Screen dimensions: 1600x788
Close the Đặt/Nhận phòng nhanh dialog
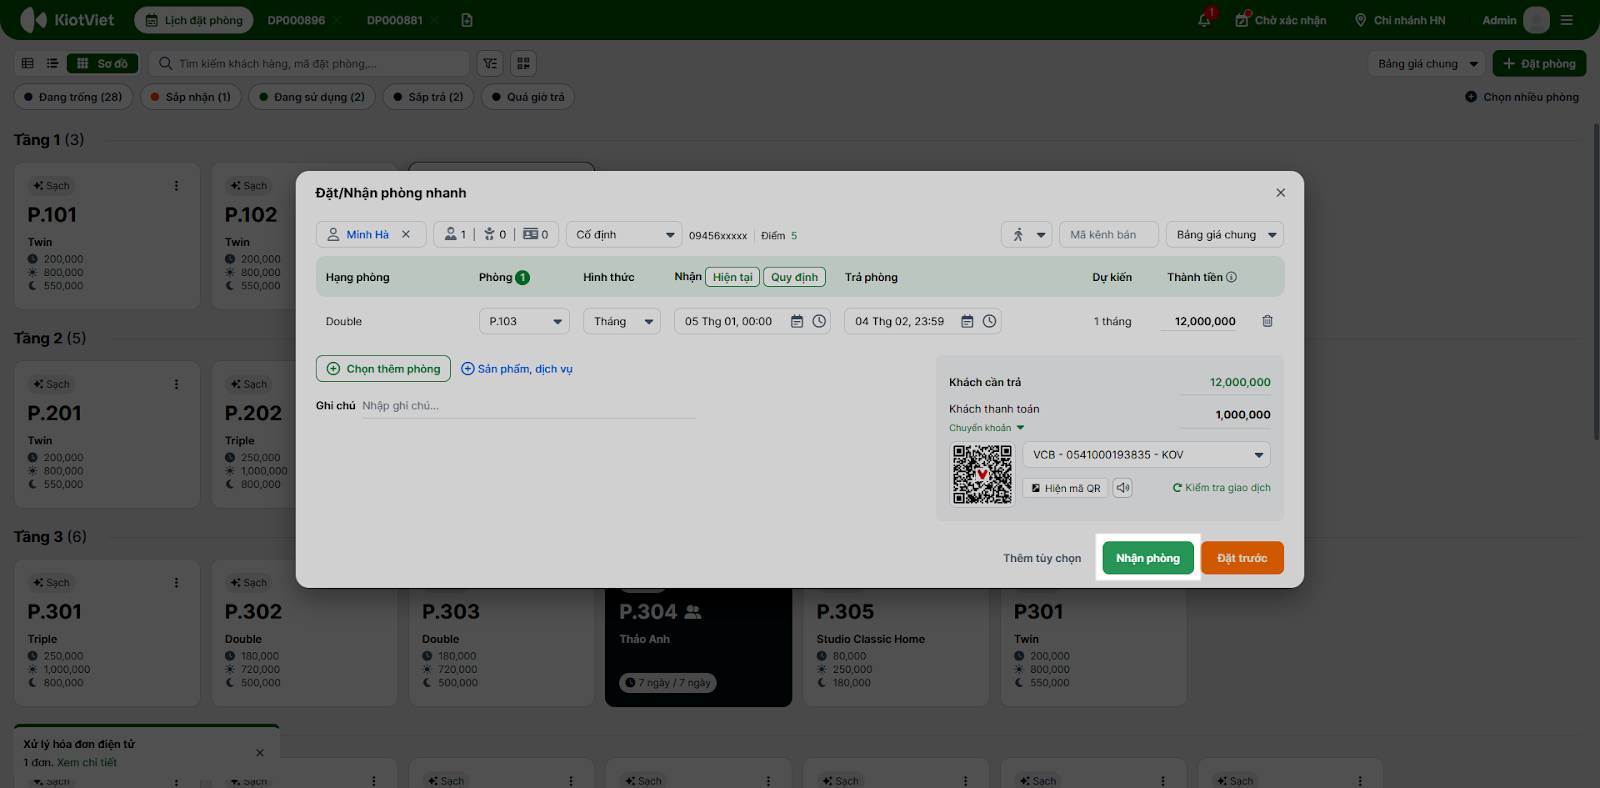[x=1280, y=193]
